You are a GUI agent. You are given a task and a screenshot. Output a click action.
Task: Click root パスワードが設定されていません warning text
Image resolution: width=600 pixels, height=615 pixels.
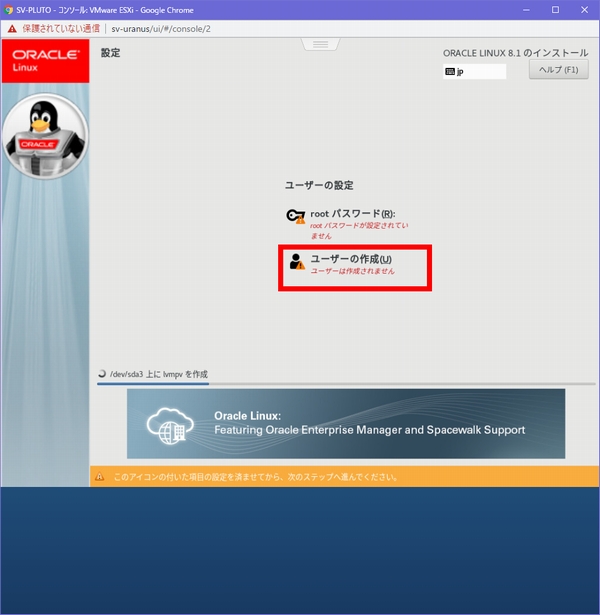pos(359,231)
